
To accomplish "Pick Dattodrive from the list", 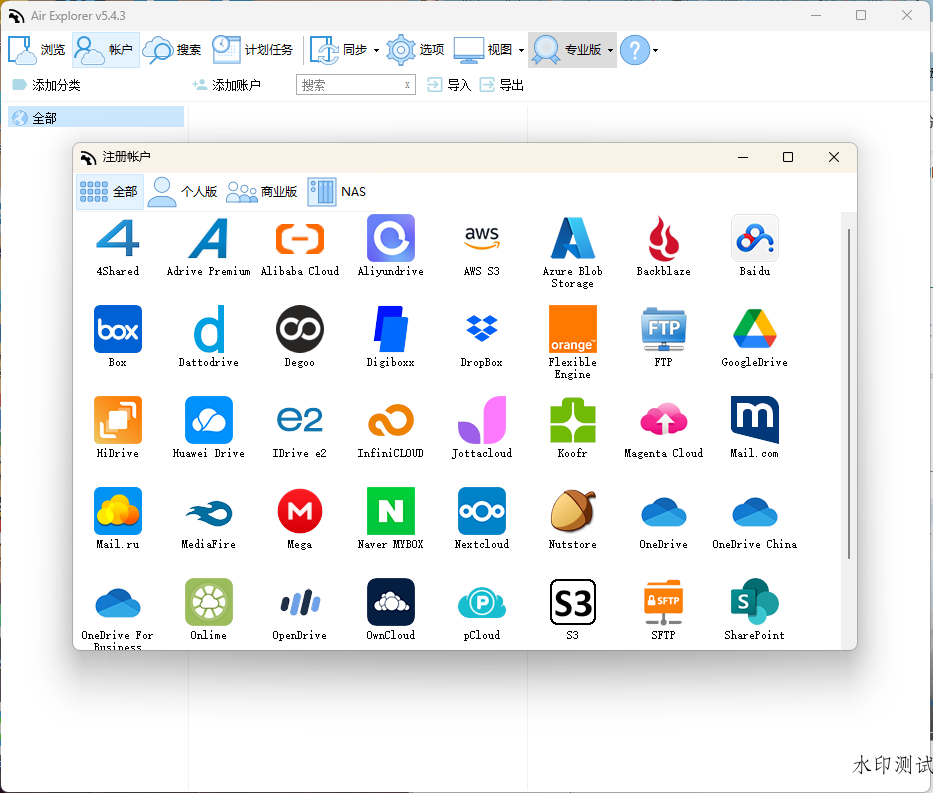I will tap(209, 329).
